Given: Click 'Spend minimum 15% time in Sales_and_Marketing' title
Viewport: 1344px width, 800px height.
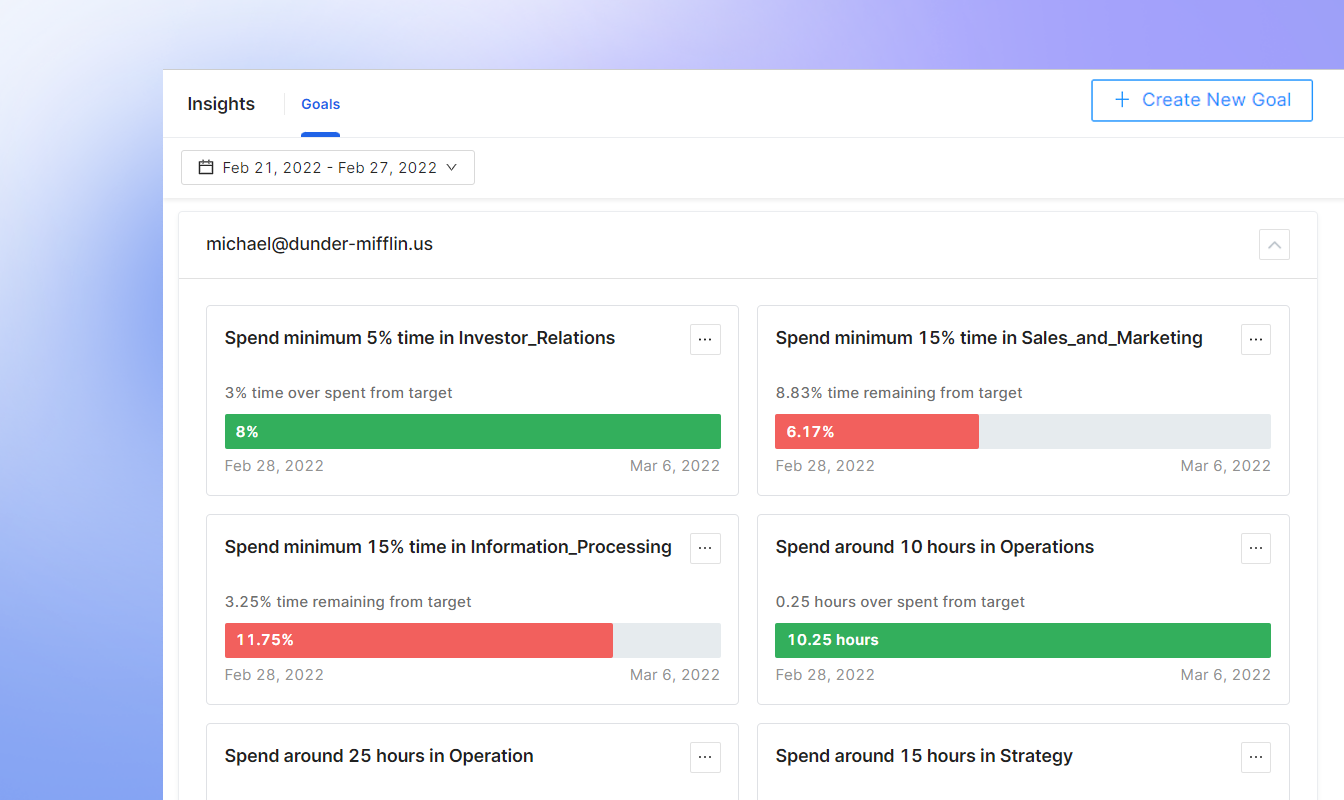Looking at the screenshot, I should [989, 338].
